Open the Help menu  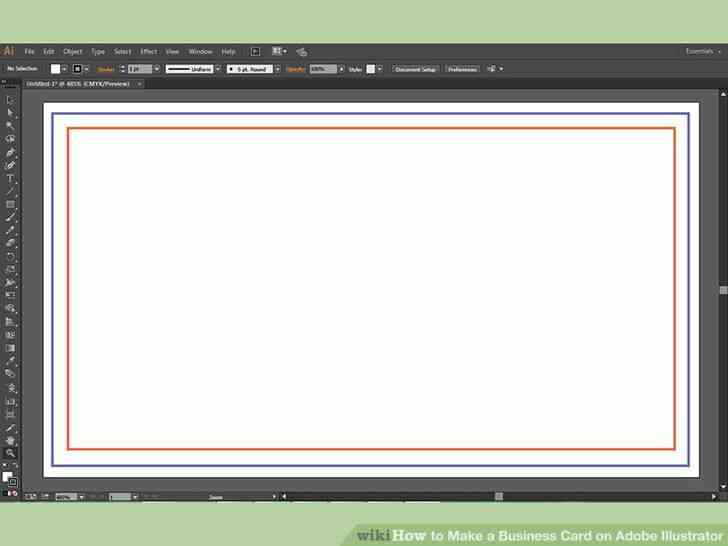(228, 52)
